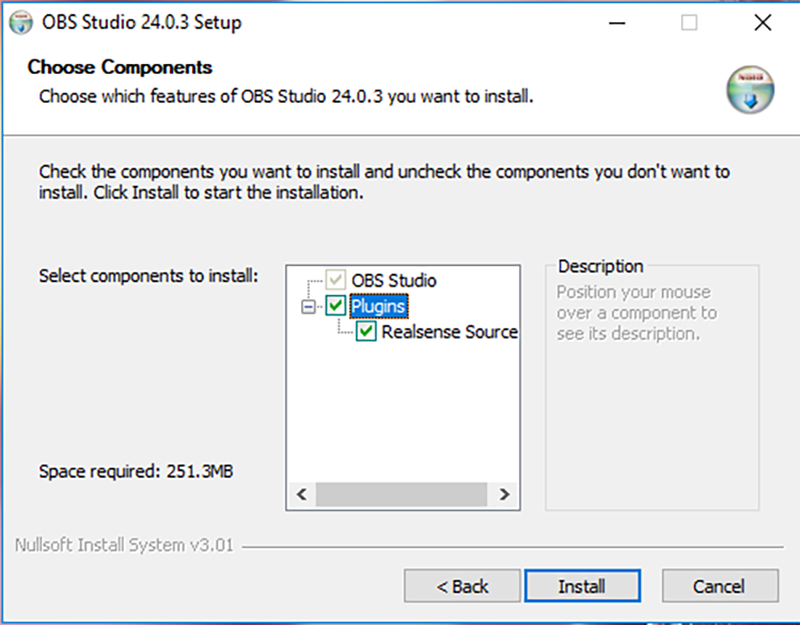Uncheck the Realsense Source checkbox
Screen dimensions: 800x625
pos(367,331)
